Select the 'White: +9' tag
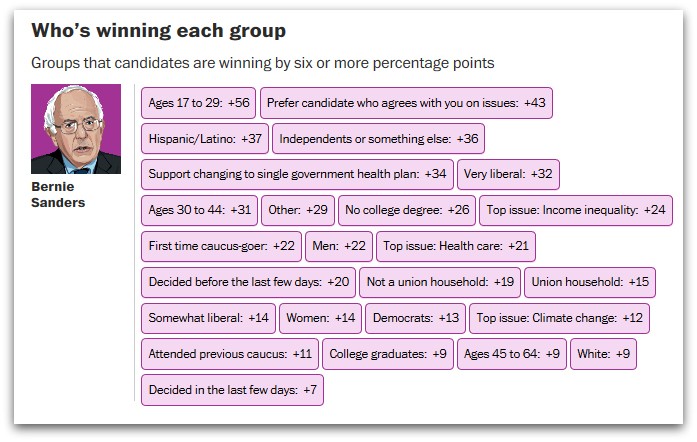The width and height of the screenshot is (697, 442). pyautogui.click(x=603, y=354)
